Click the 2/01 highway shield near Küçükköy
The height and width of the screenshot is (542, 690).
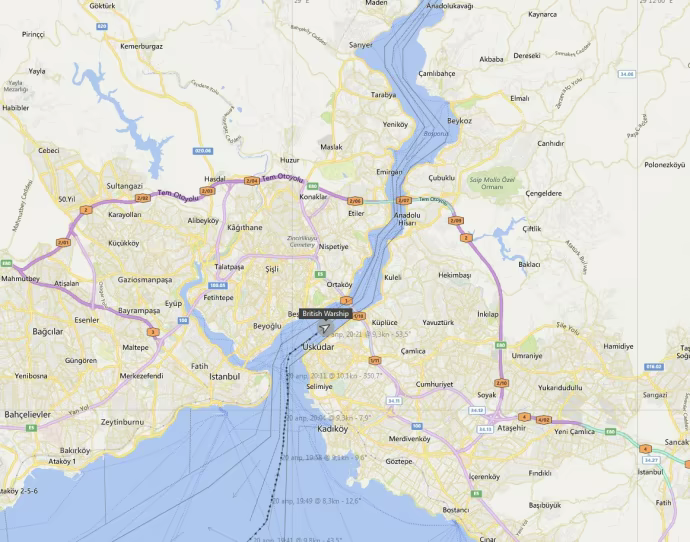63,242
